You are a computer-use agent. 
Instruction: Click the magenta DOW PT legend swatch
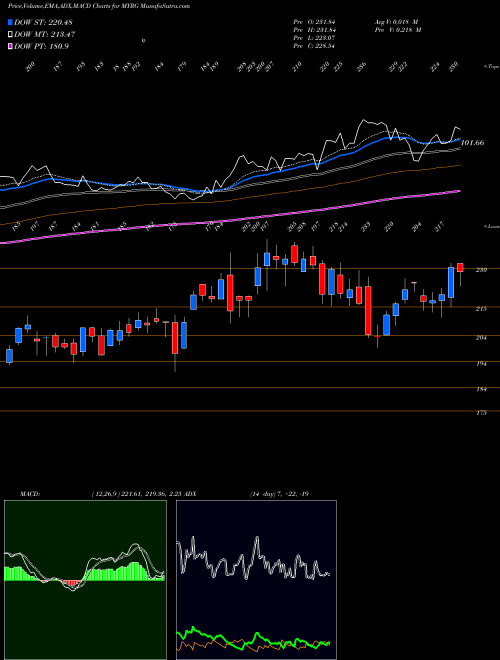coord(11,46)
